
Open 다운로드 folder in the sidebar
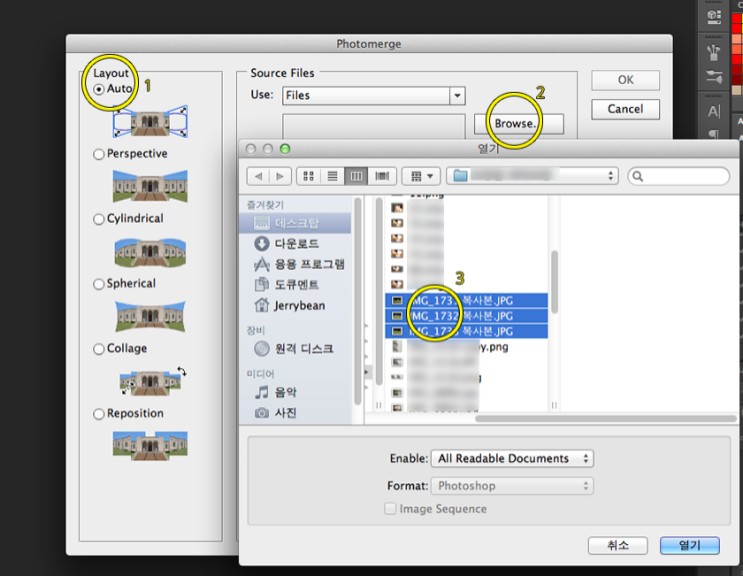295,243
